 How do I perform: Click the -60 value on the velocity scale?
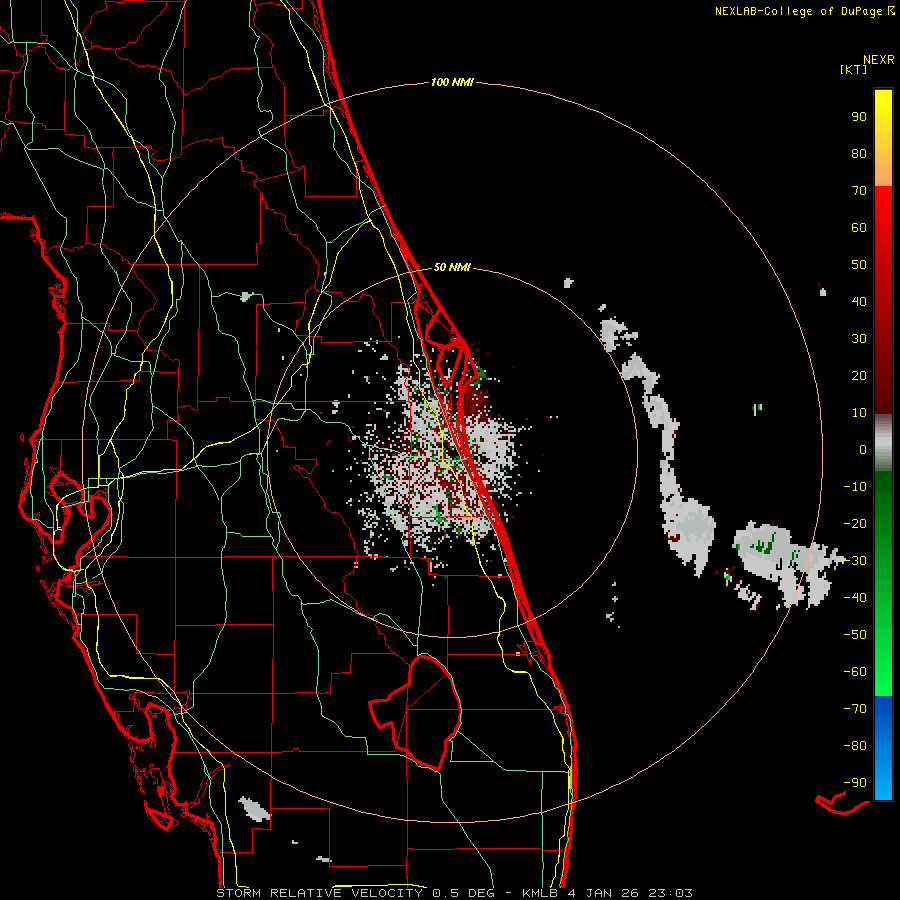855,672
